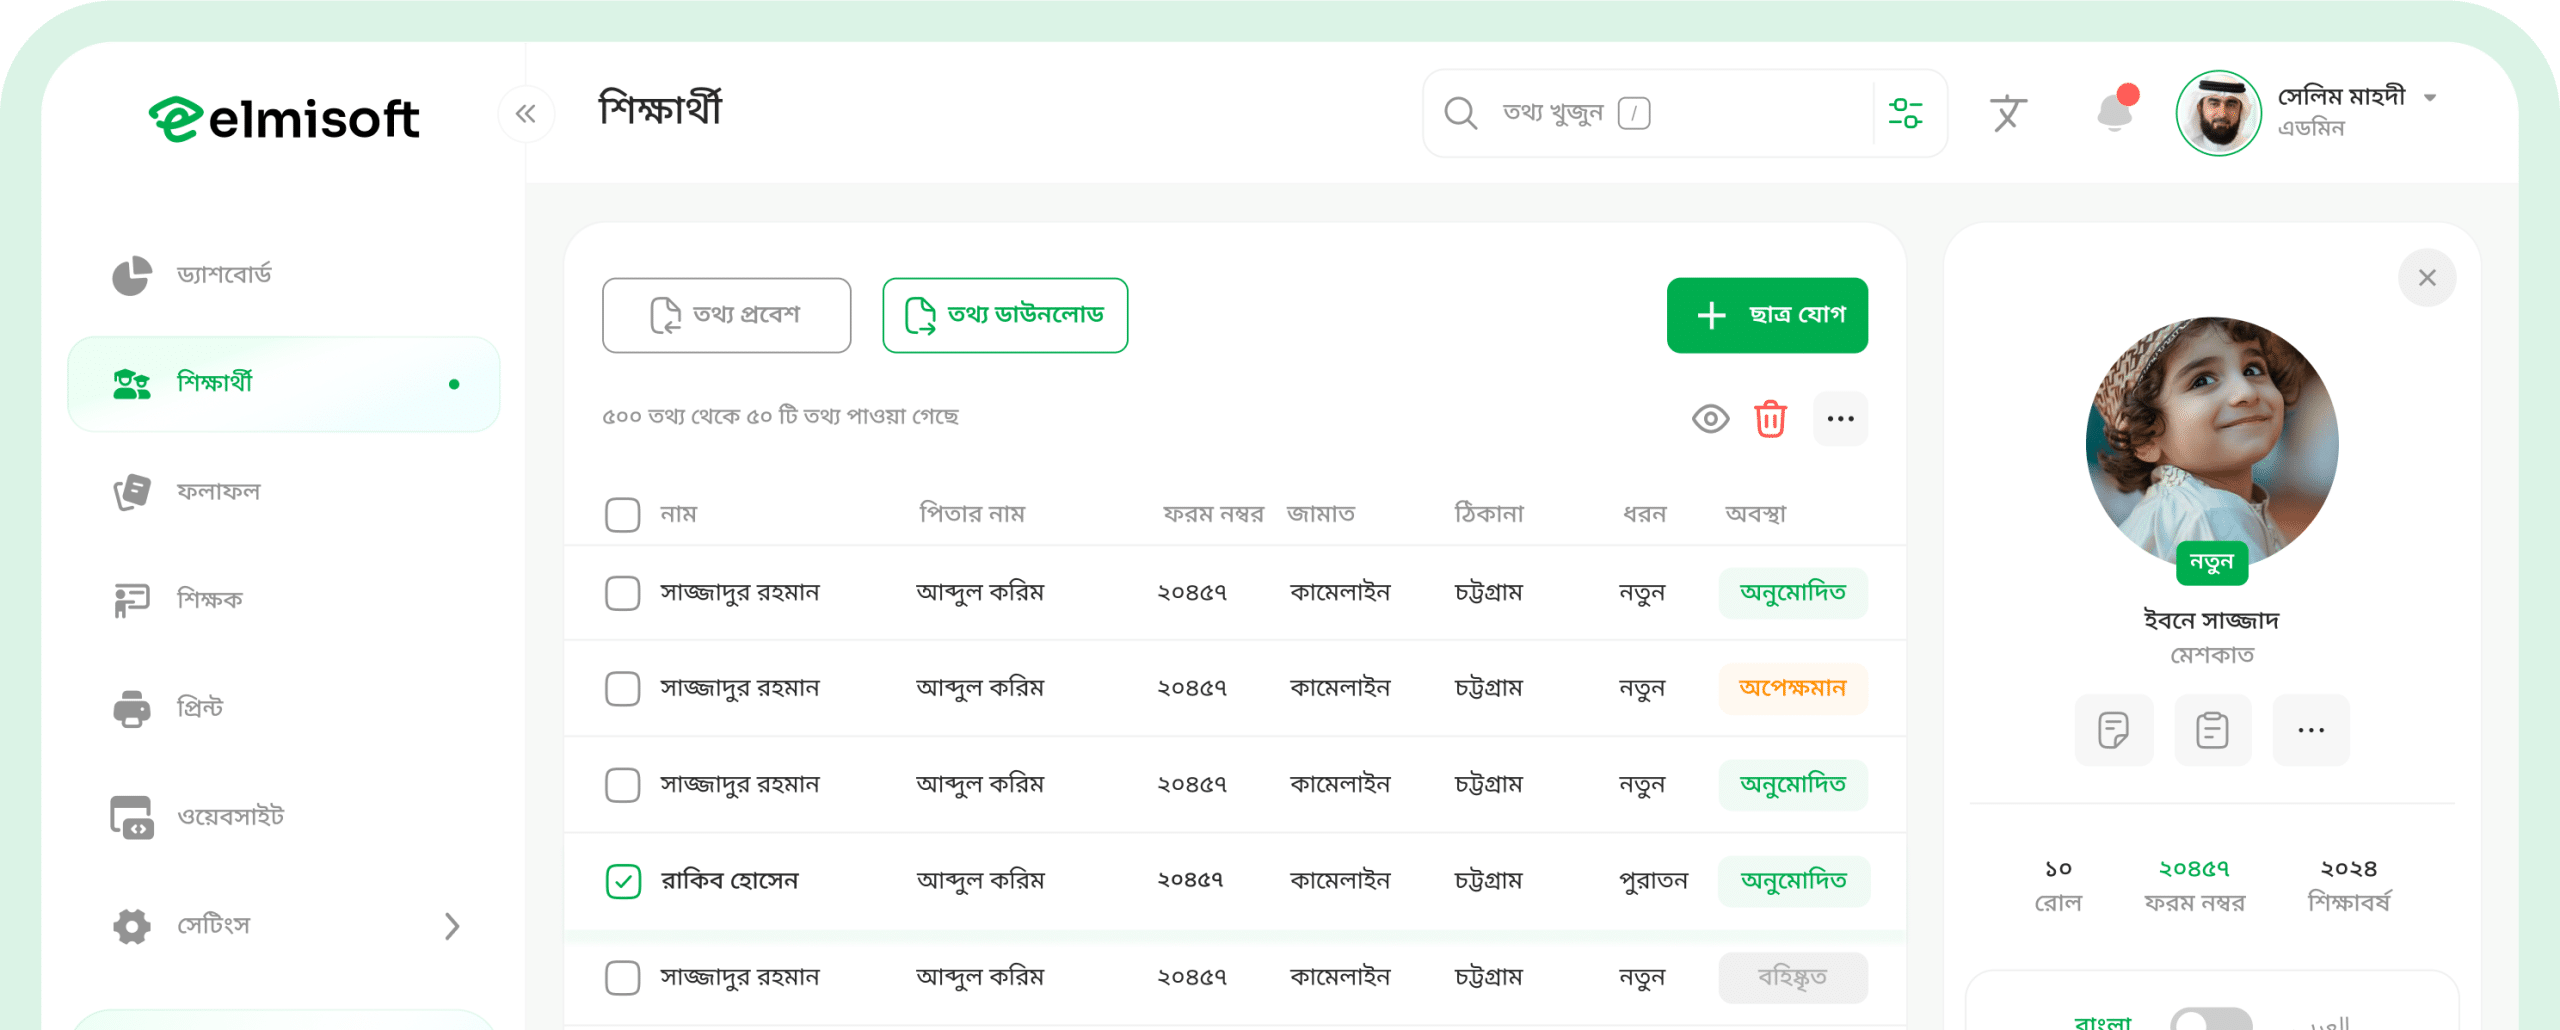Viewport: 2560px width, 1030px height.
Task: Select শিক্ষার্থী sidebar menu item
Action: 284,384
